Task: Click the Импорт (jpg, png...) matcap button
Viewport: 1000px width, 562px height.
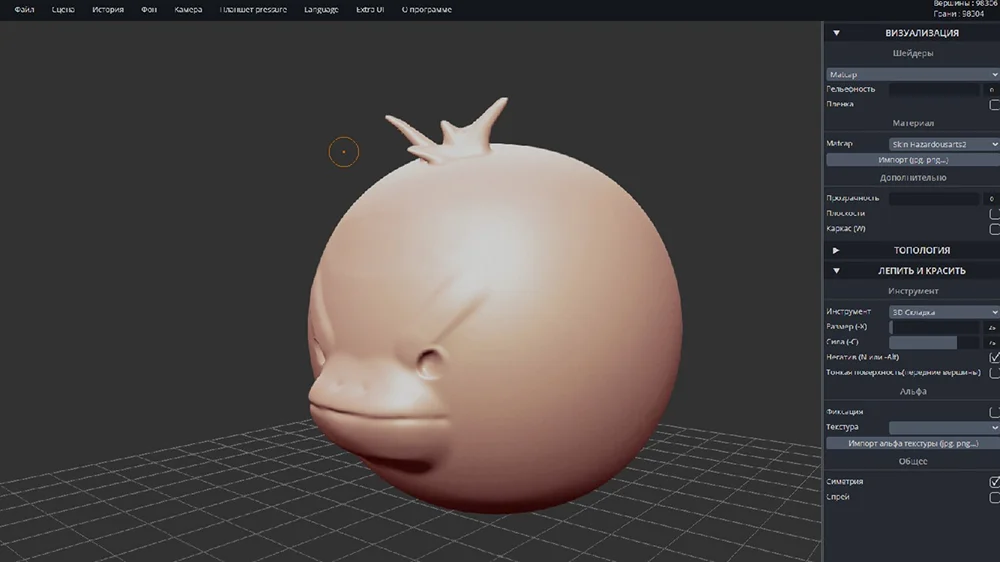Action: pyautogui.click(x=912, y=160)
